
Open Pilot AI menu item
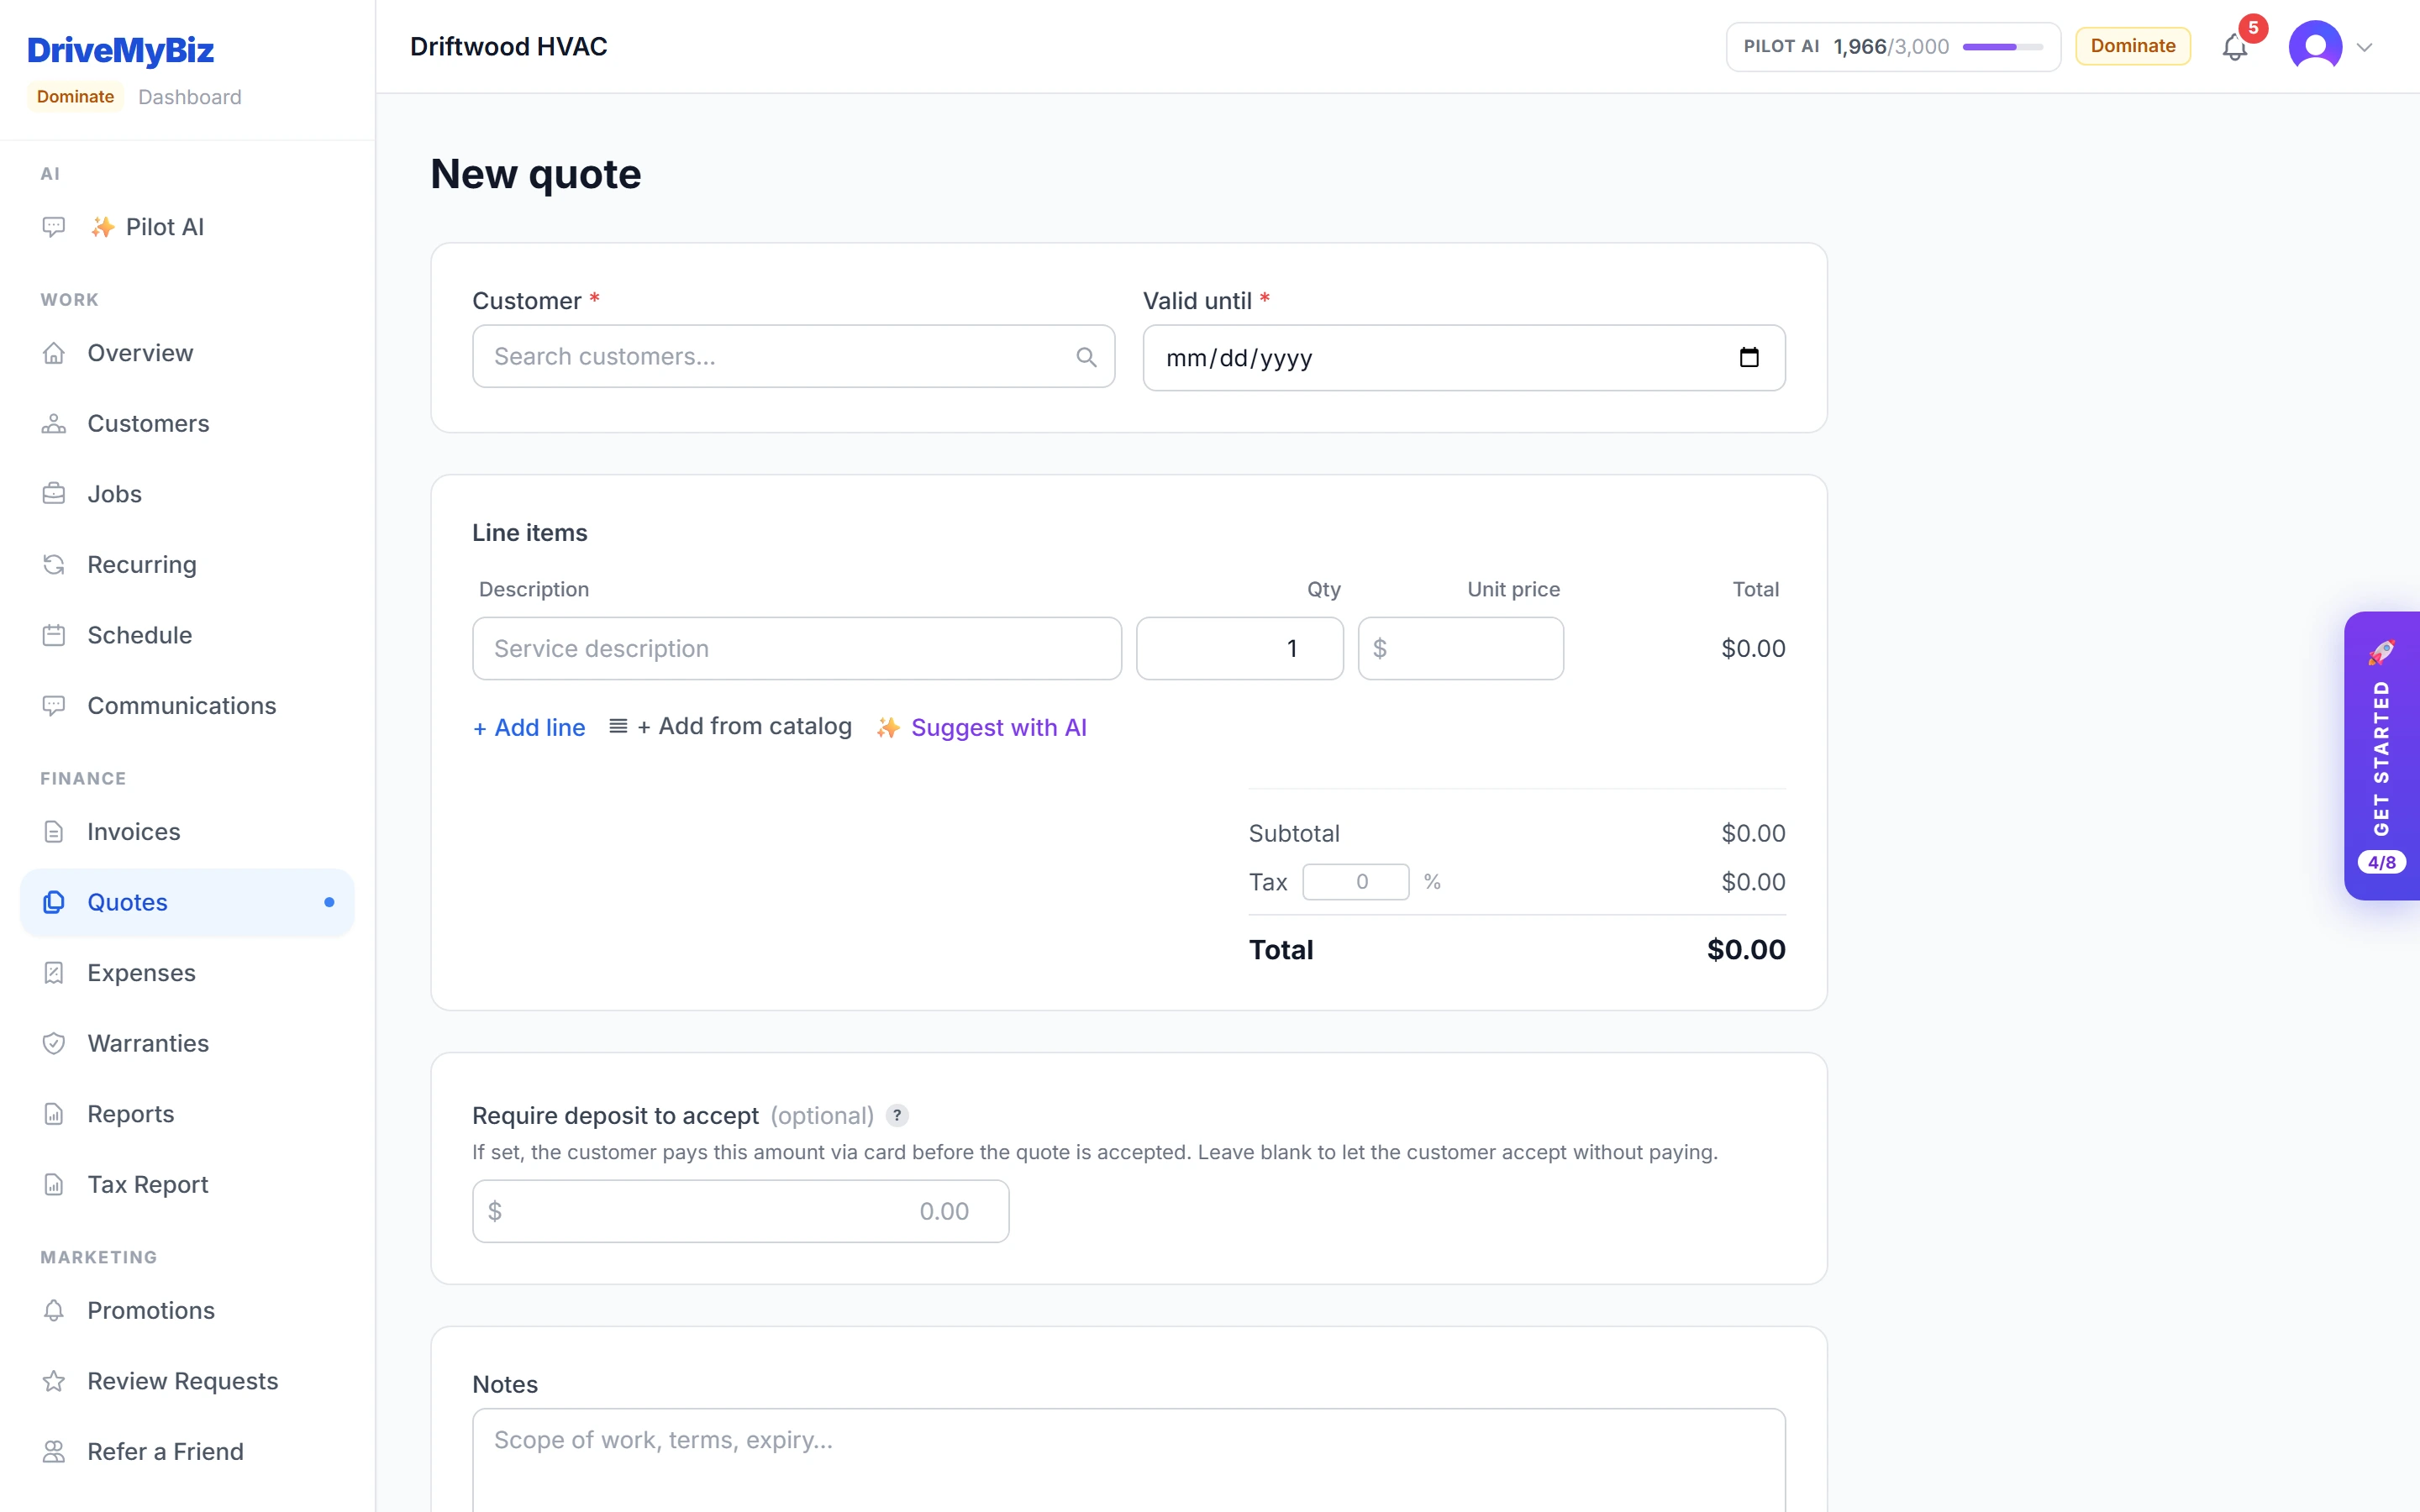187,227
